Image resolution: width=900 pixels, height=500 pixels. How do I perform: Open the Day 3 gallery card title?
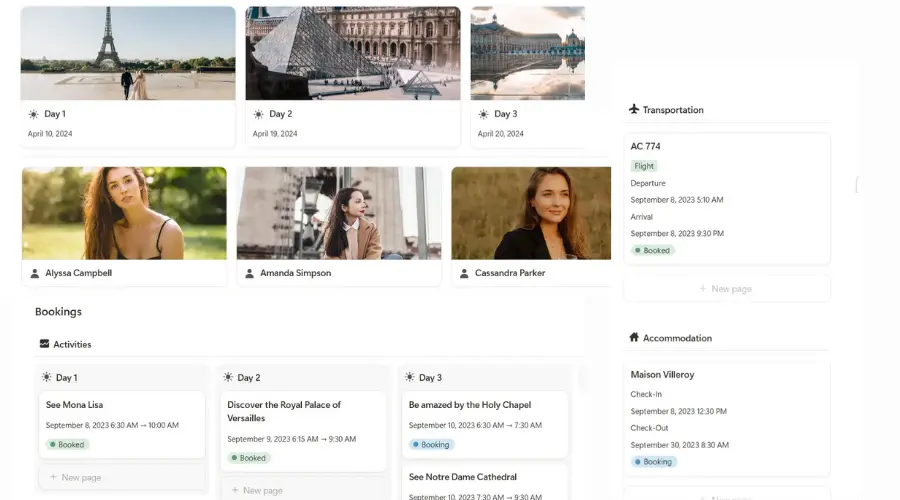506,114
